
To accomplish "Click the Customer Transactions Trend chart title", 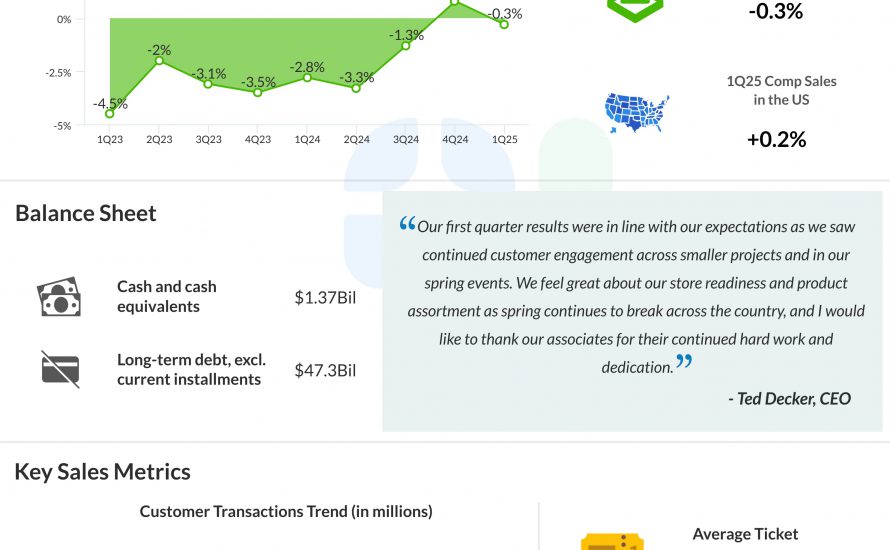I will (286, 511).
